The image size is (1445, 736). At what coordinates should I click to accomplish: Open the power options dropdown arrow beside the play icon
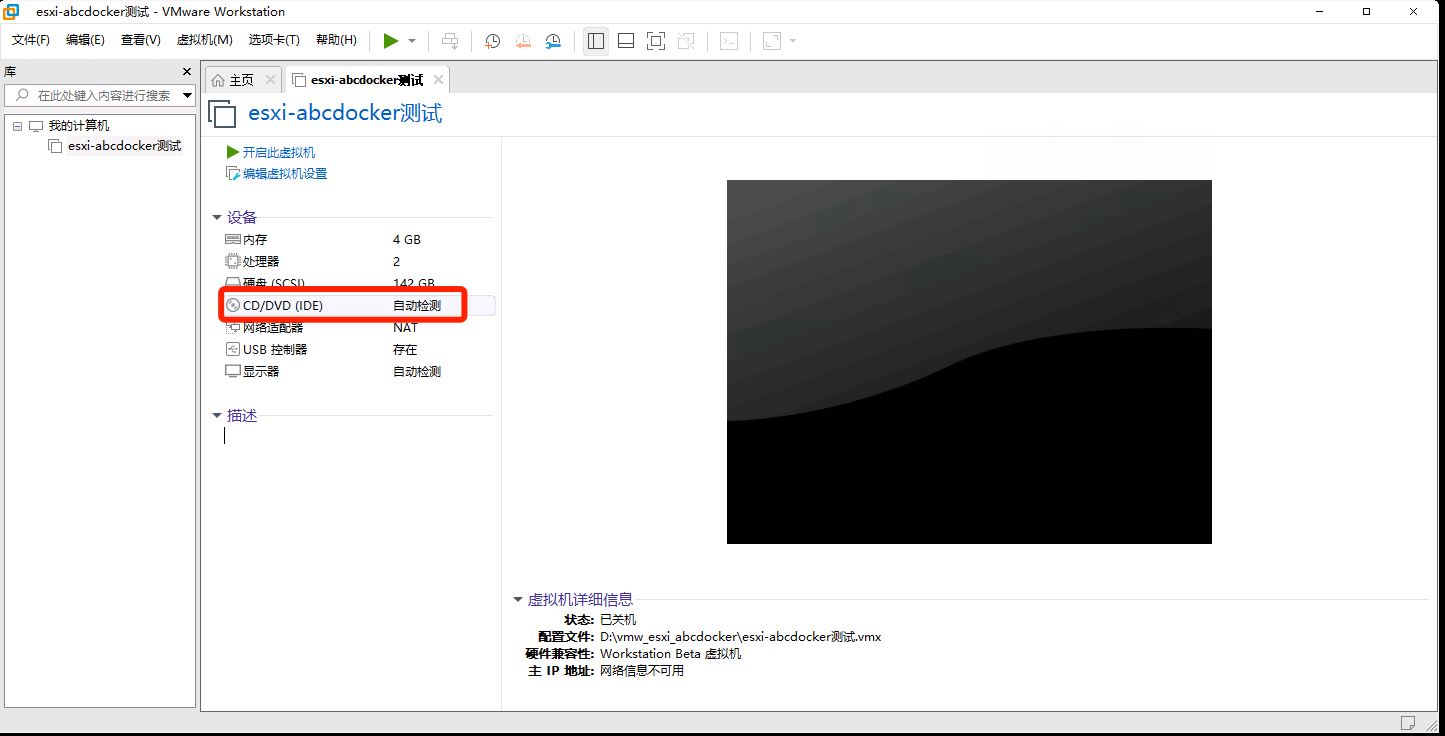tap(412, 41)
